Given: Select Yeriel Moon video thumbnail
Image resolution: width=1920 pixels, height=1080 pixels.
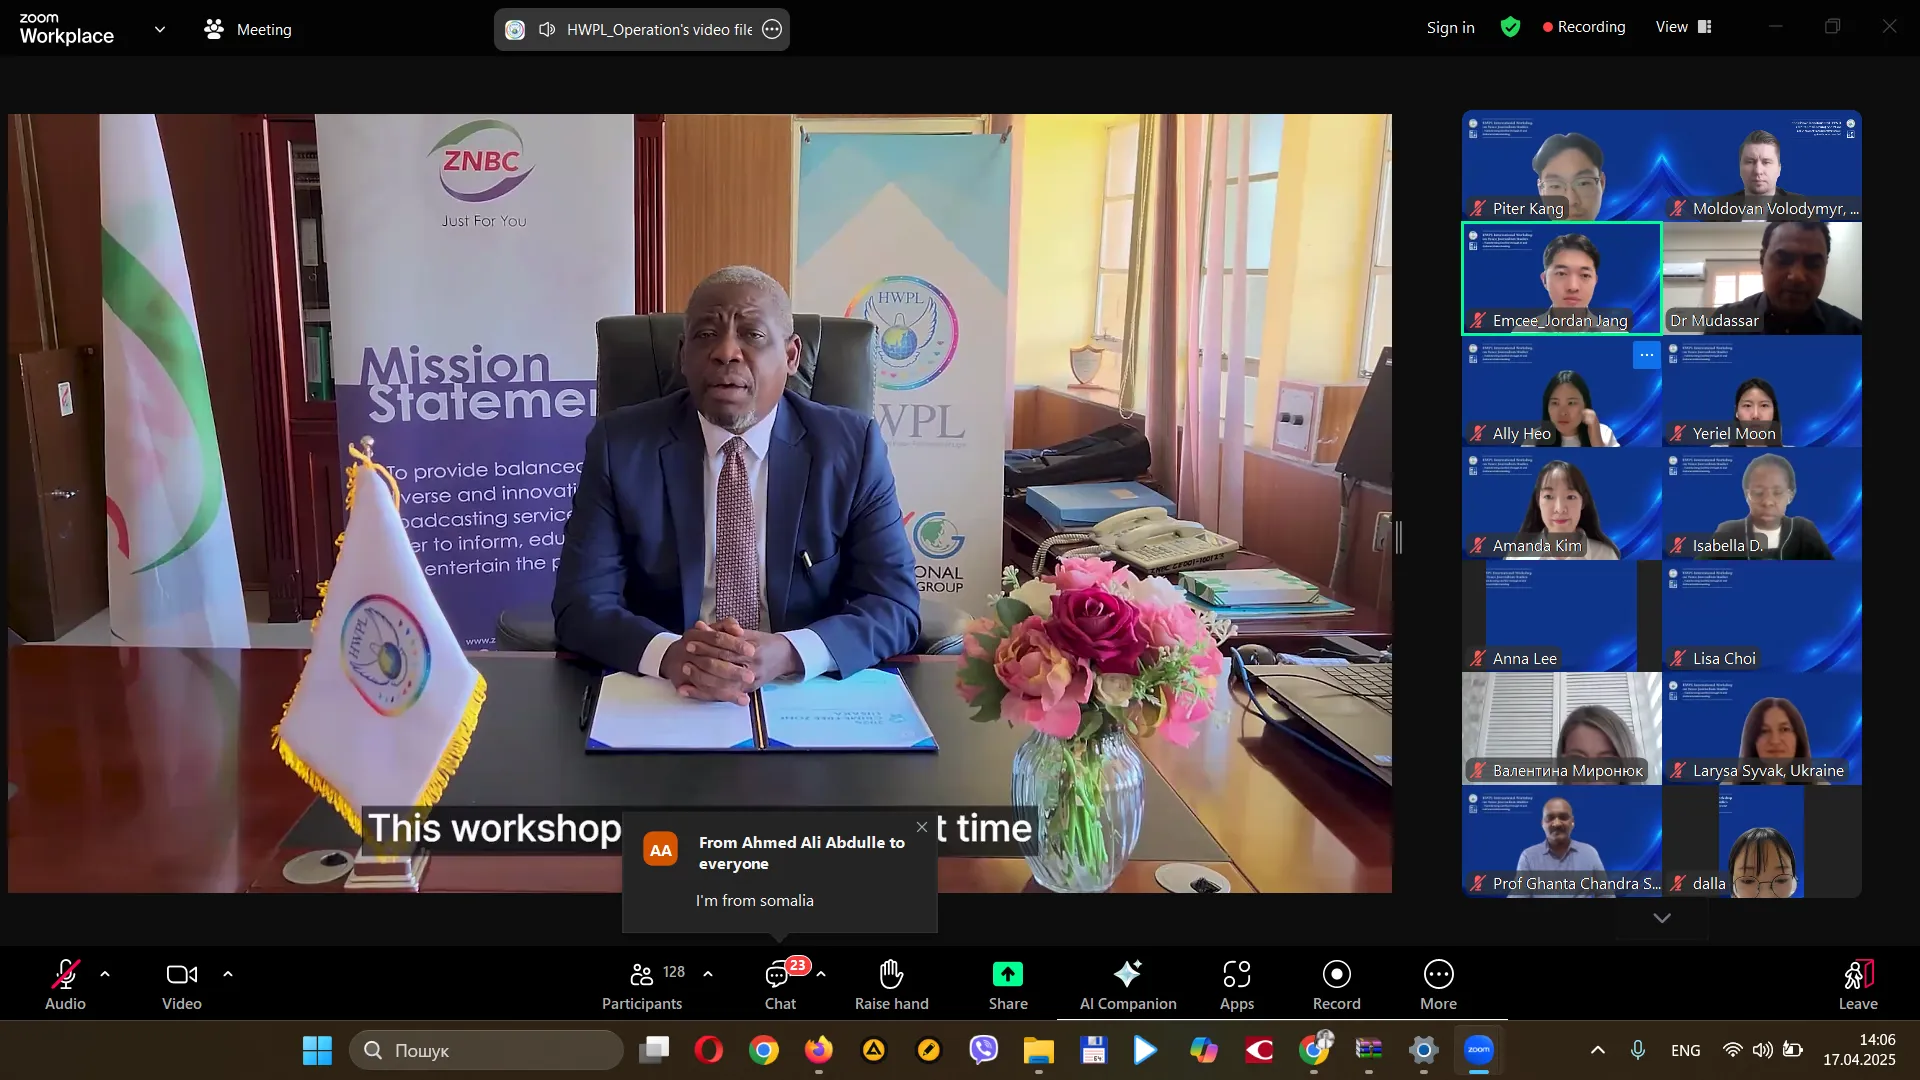Looking at the screenshot, I should [1762, 391].
